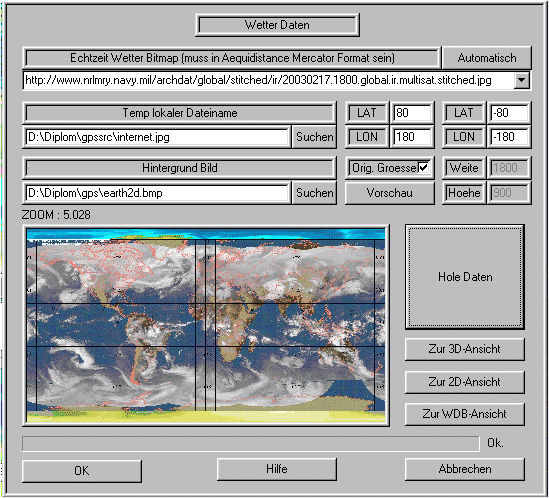
Task: Confirm the dialog with OK
Action: [82, 471]
